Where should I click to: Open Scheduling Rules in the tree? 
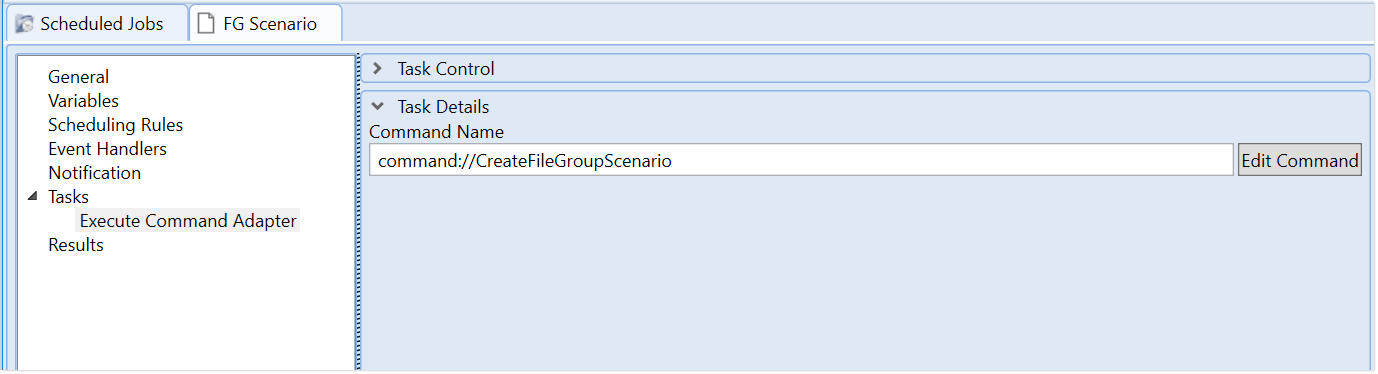coord(115,125)
